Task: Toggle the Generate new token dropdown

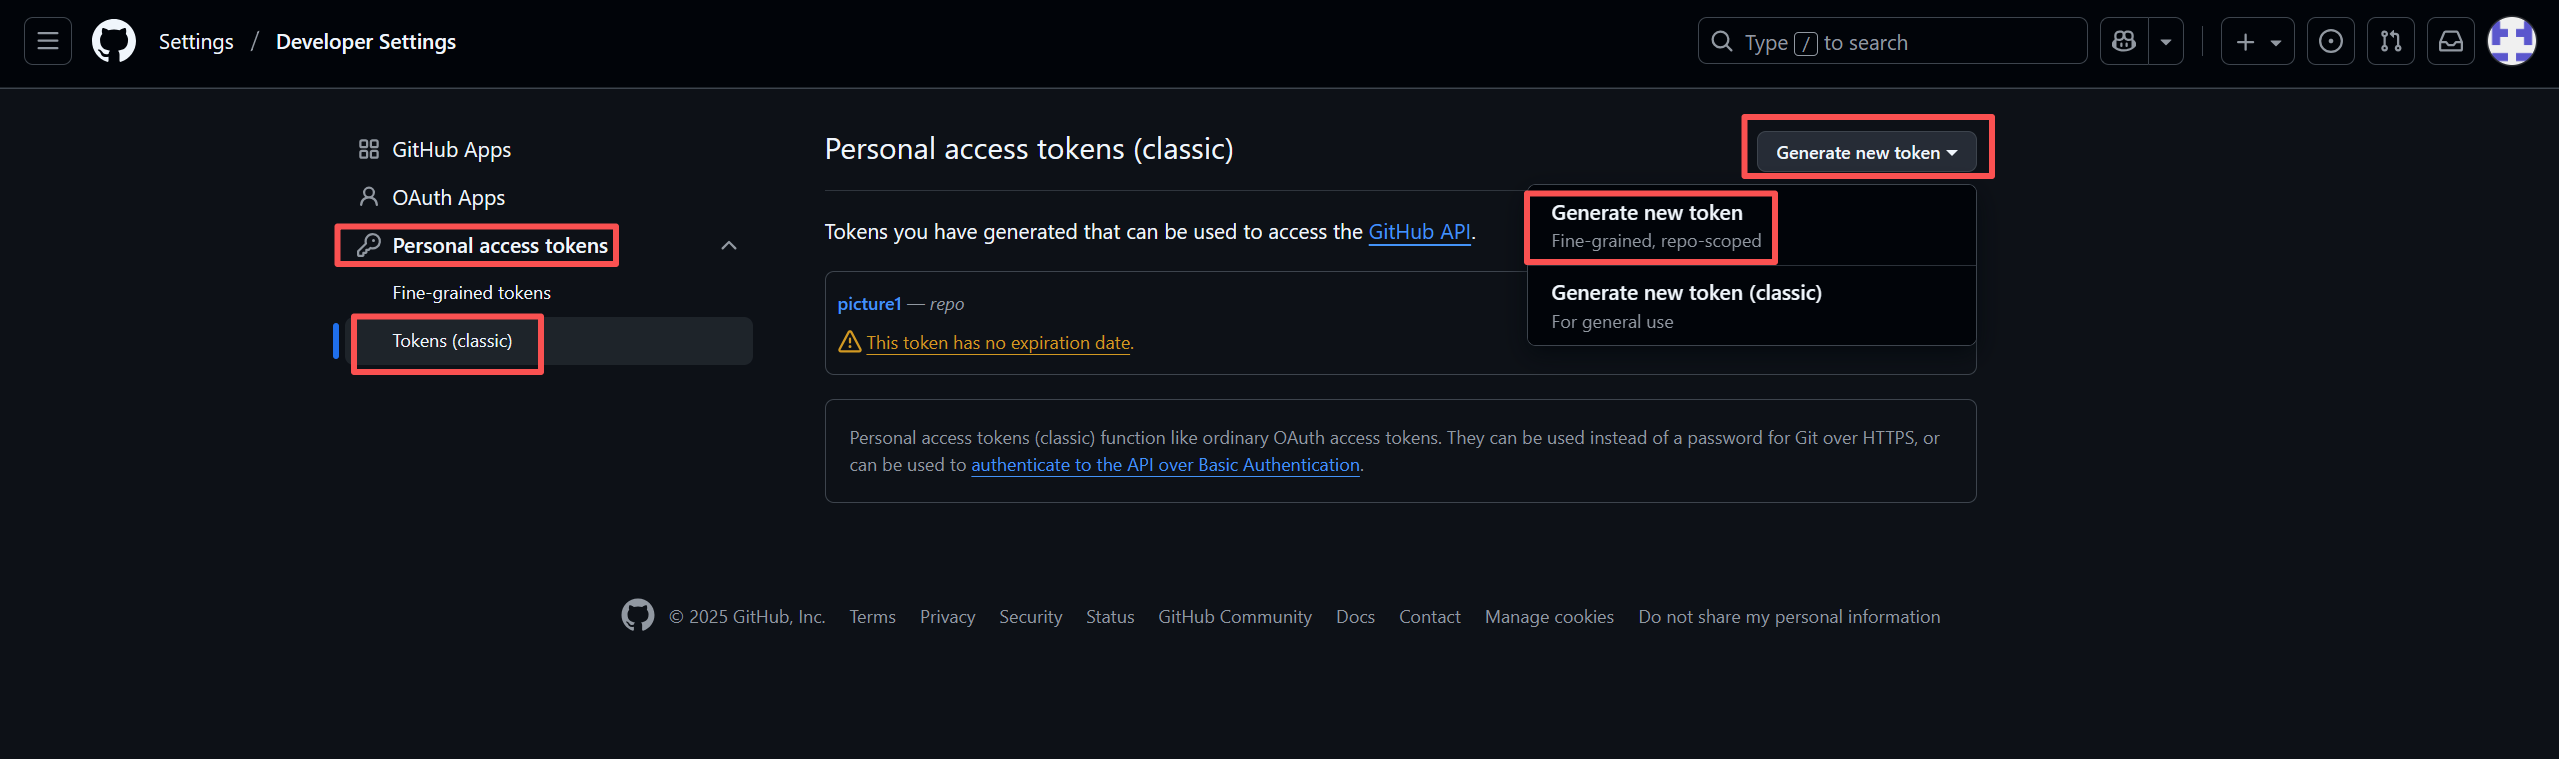Action: (x=1866, y=153)
